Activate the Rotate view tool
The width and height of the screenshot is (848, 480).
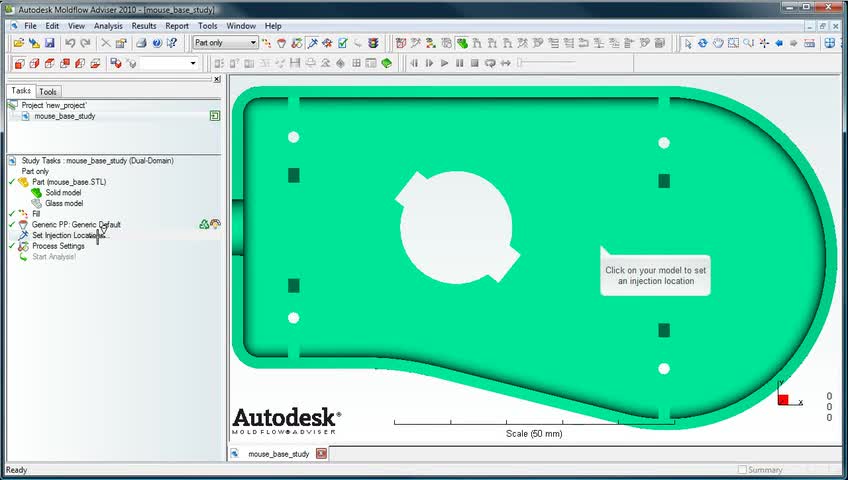pyautogui.click(x=703, y=43)
